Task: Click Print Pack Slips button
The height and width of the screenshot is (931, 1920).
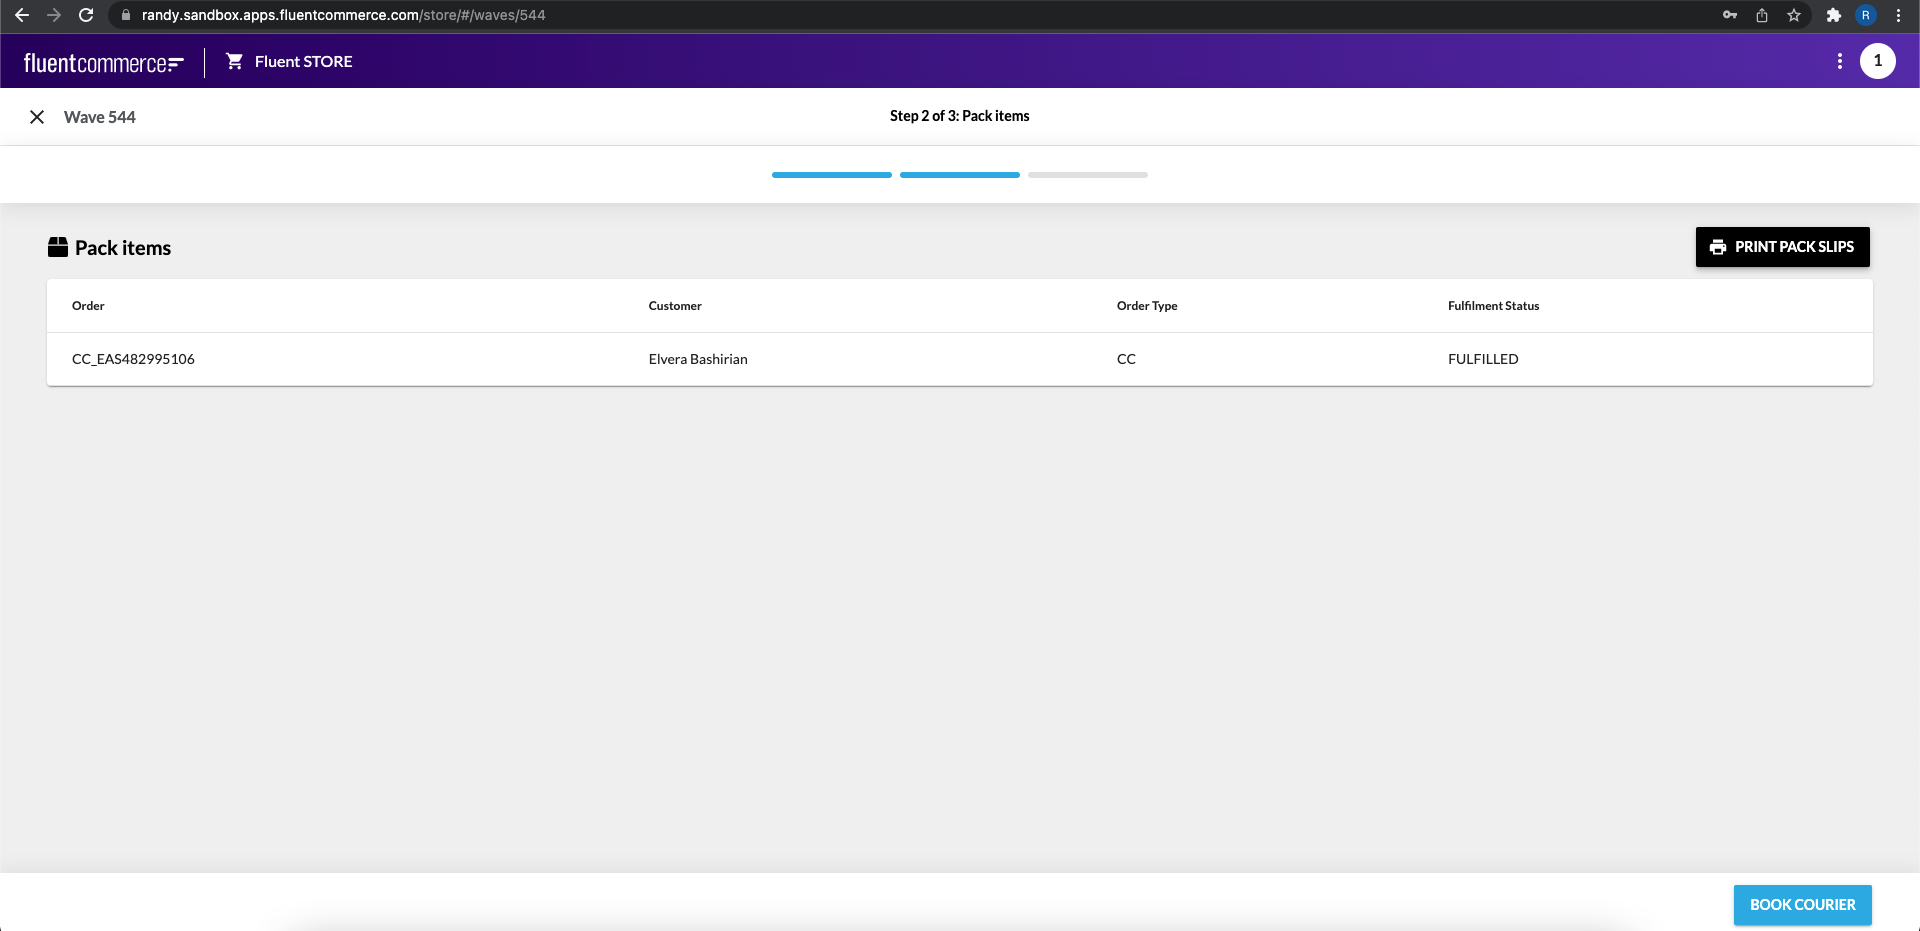Action: pos(1782,247)
